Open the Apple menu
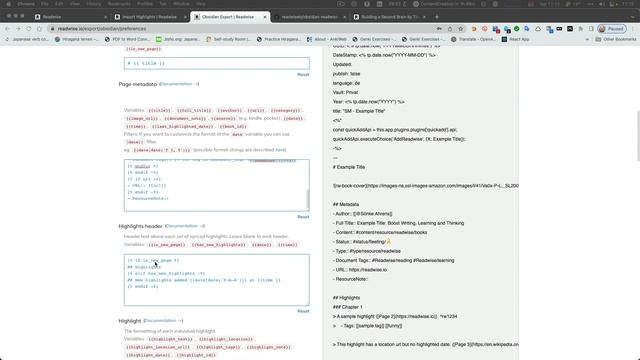The height and width of the screenshot is (360, 640). tap(8, 4)
